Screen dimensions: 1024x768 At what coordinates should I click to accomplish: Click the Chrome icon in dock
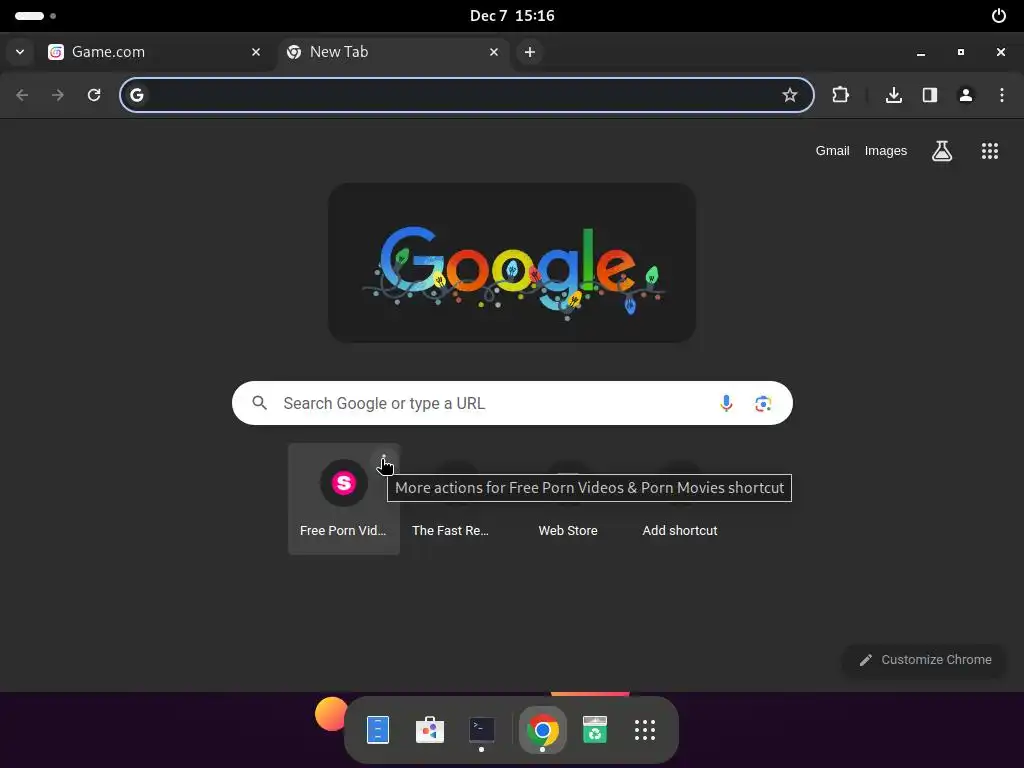point(542,729)
